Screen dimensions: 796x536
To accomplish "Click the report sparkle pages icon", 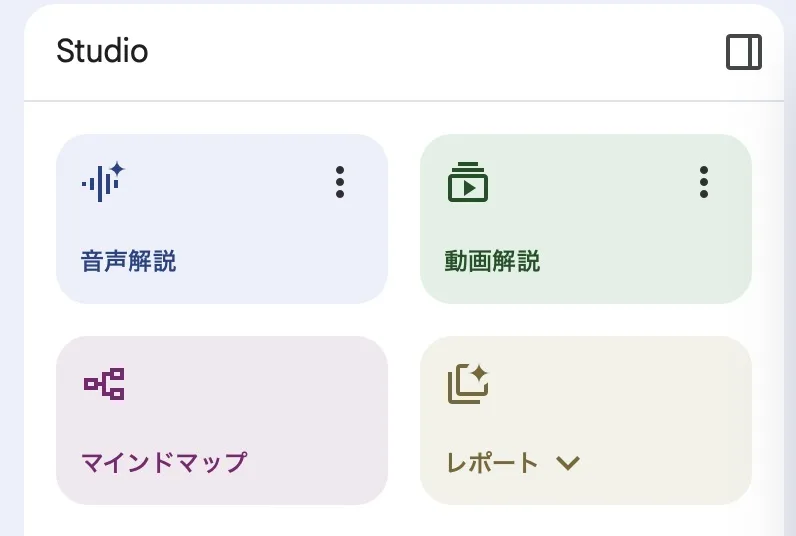I will coord(468,384).
